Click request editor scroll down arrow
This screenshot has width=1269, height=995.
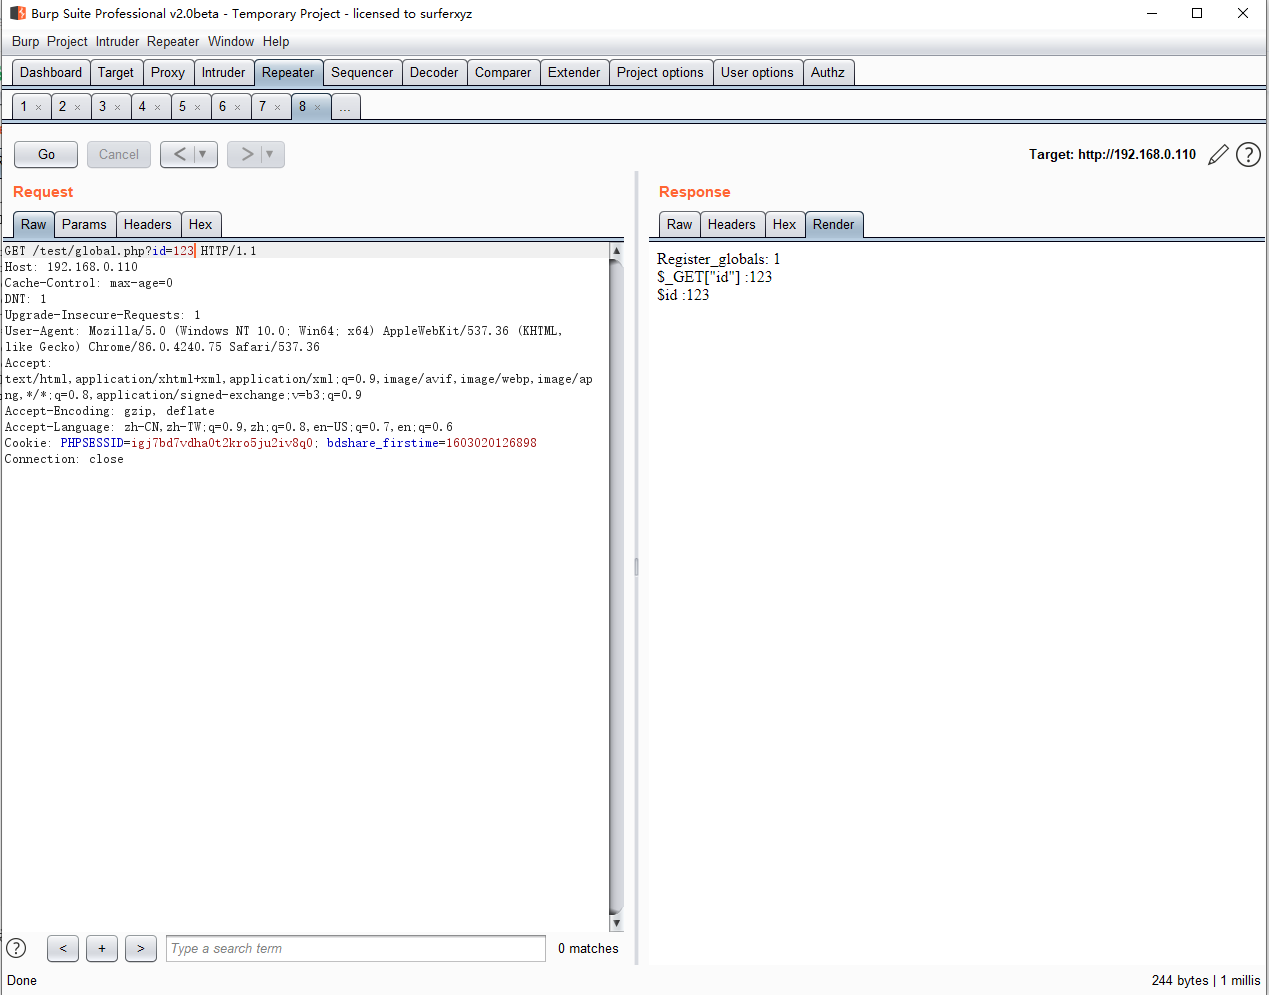tap(616, 923)
